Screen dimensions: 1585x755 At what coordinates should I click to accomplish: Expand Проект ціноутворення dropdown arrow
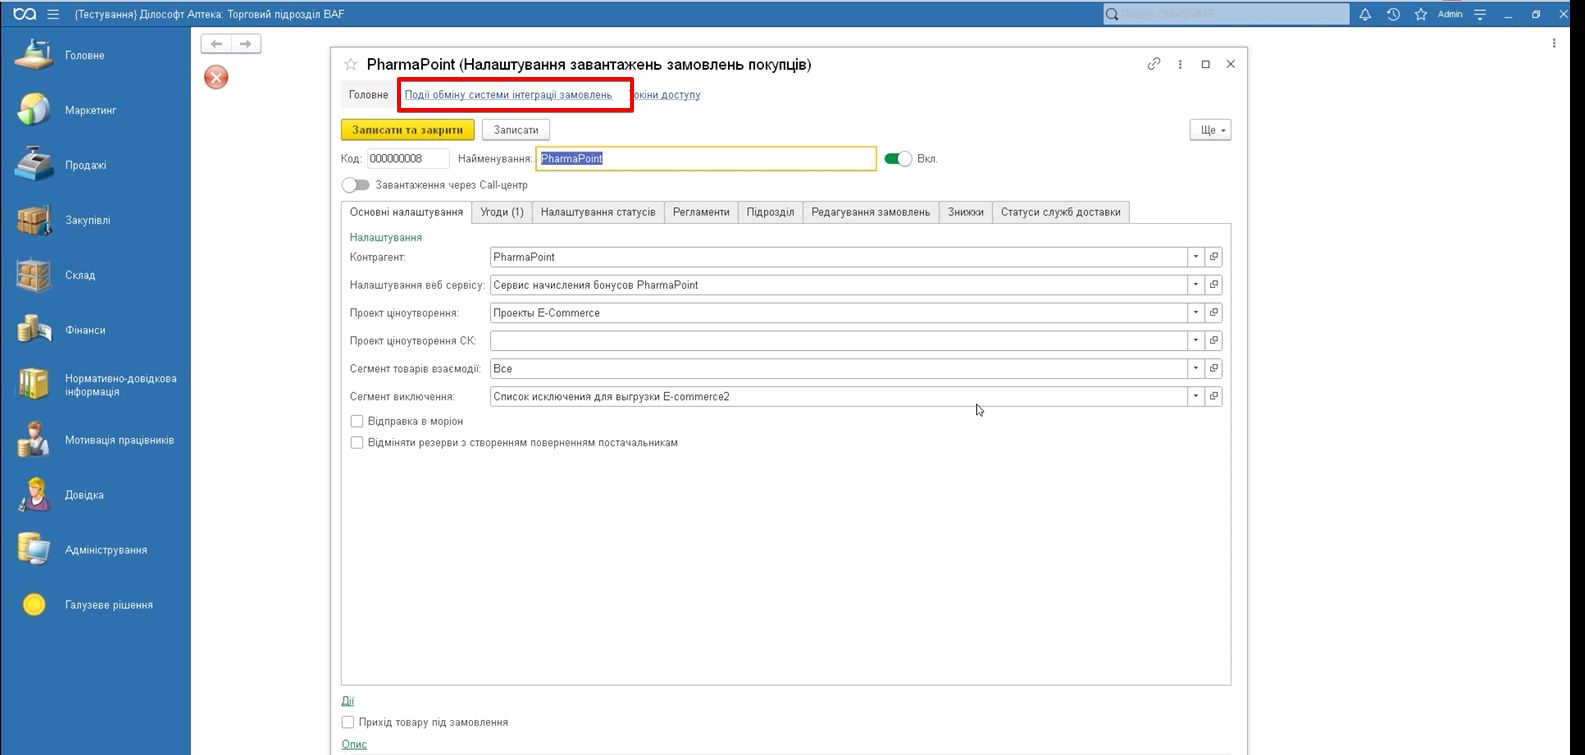(1195, 313)
